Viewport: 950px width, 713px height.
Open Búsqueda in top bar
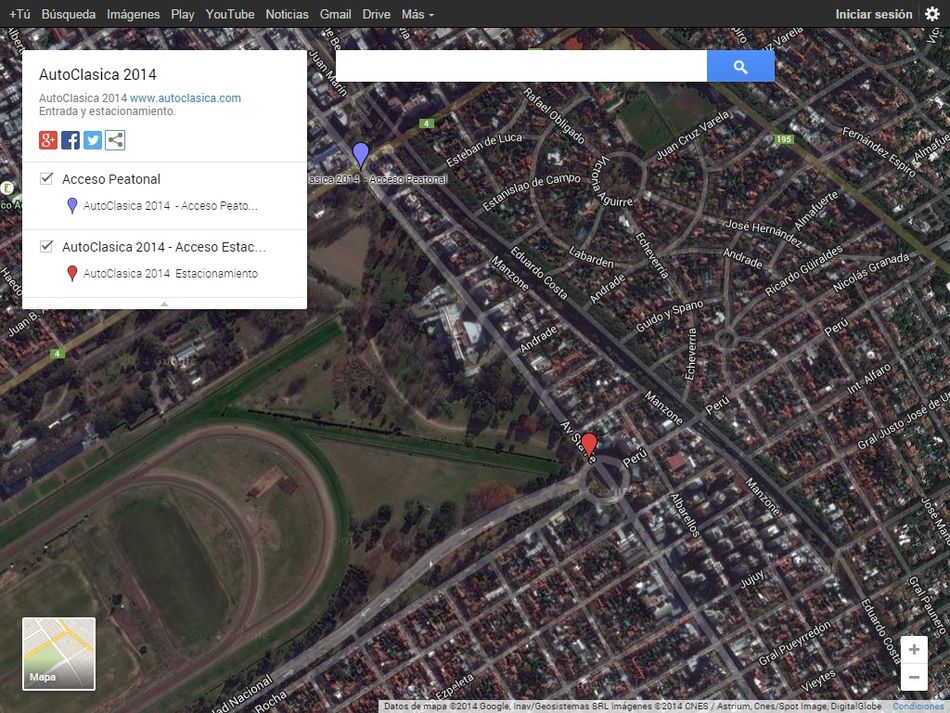click(68, 14)
